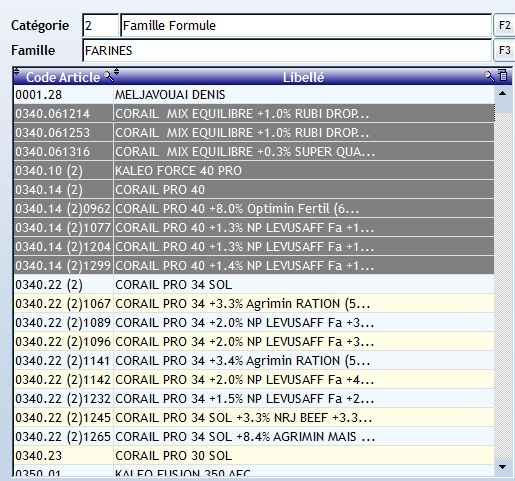Click the scrollbar down arrow

point(502,467)
